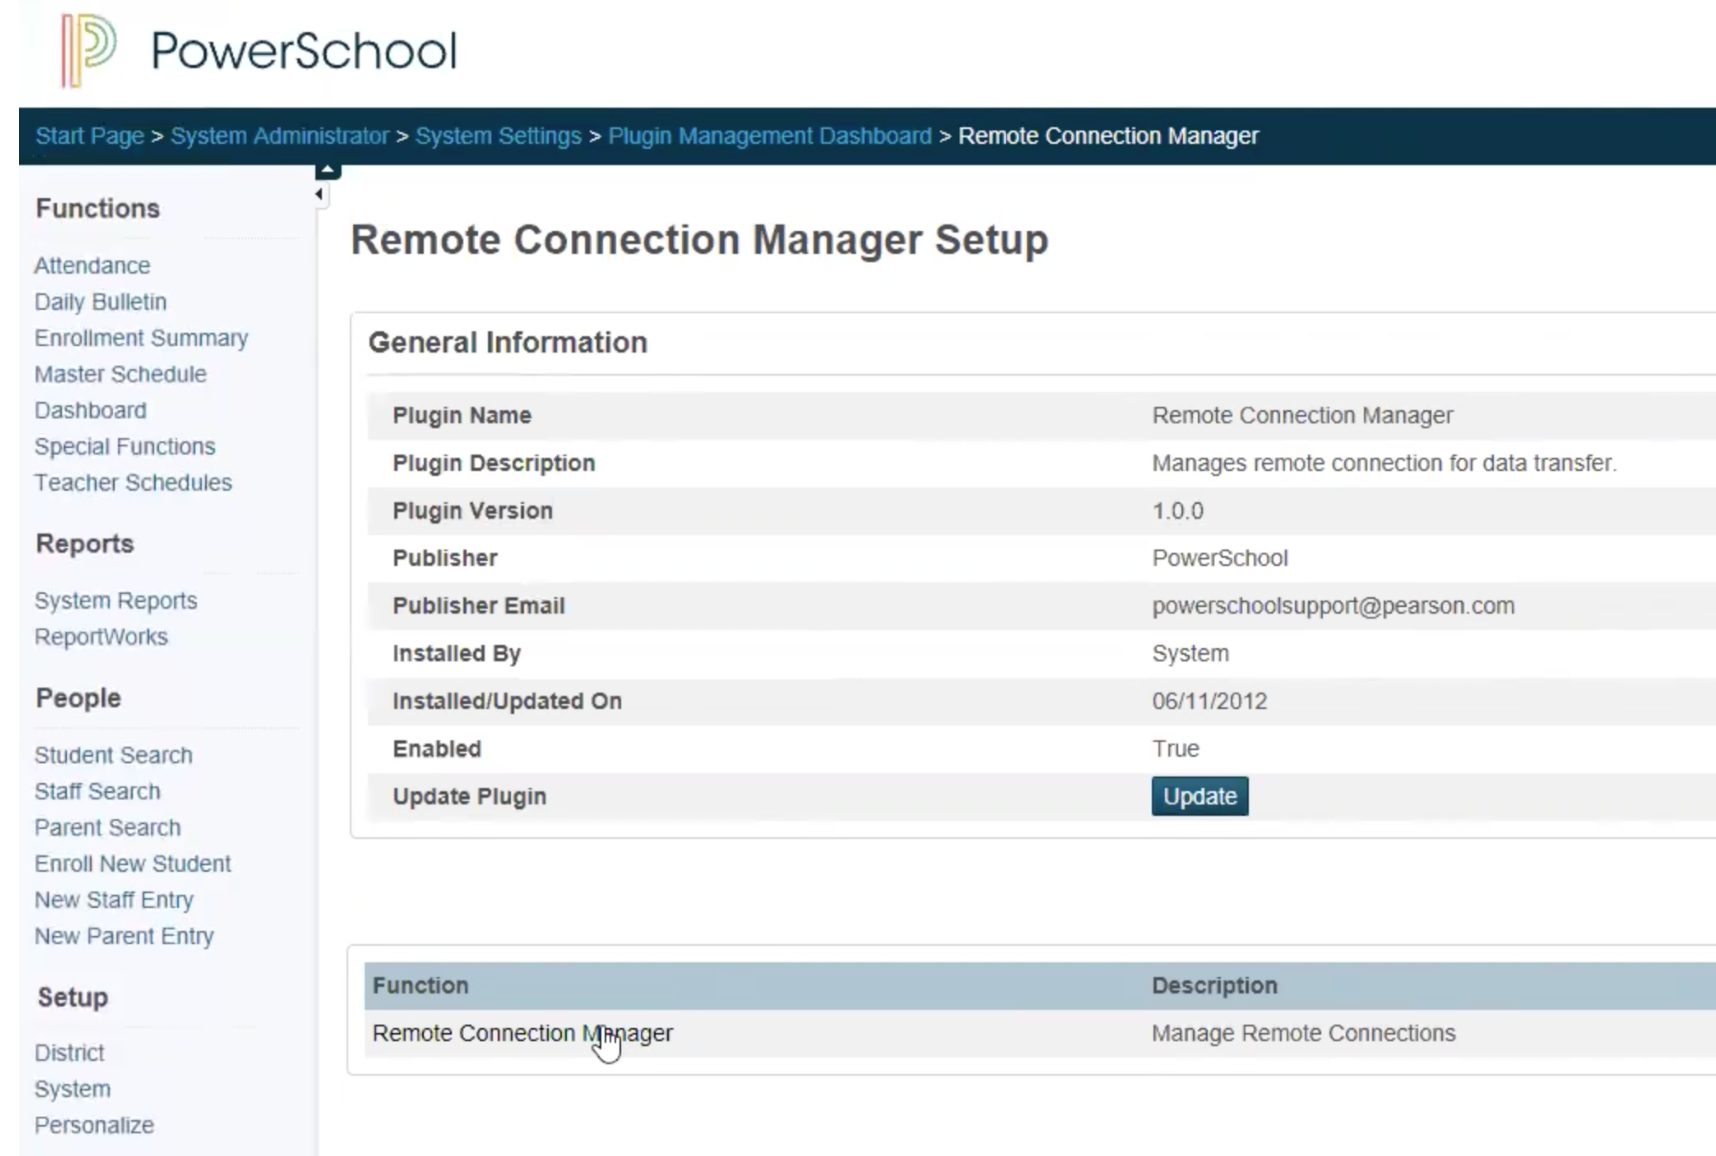This screenshot has height=1156, width=1716.
Task: Open Master Schedule
Action: (120, 374)
